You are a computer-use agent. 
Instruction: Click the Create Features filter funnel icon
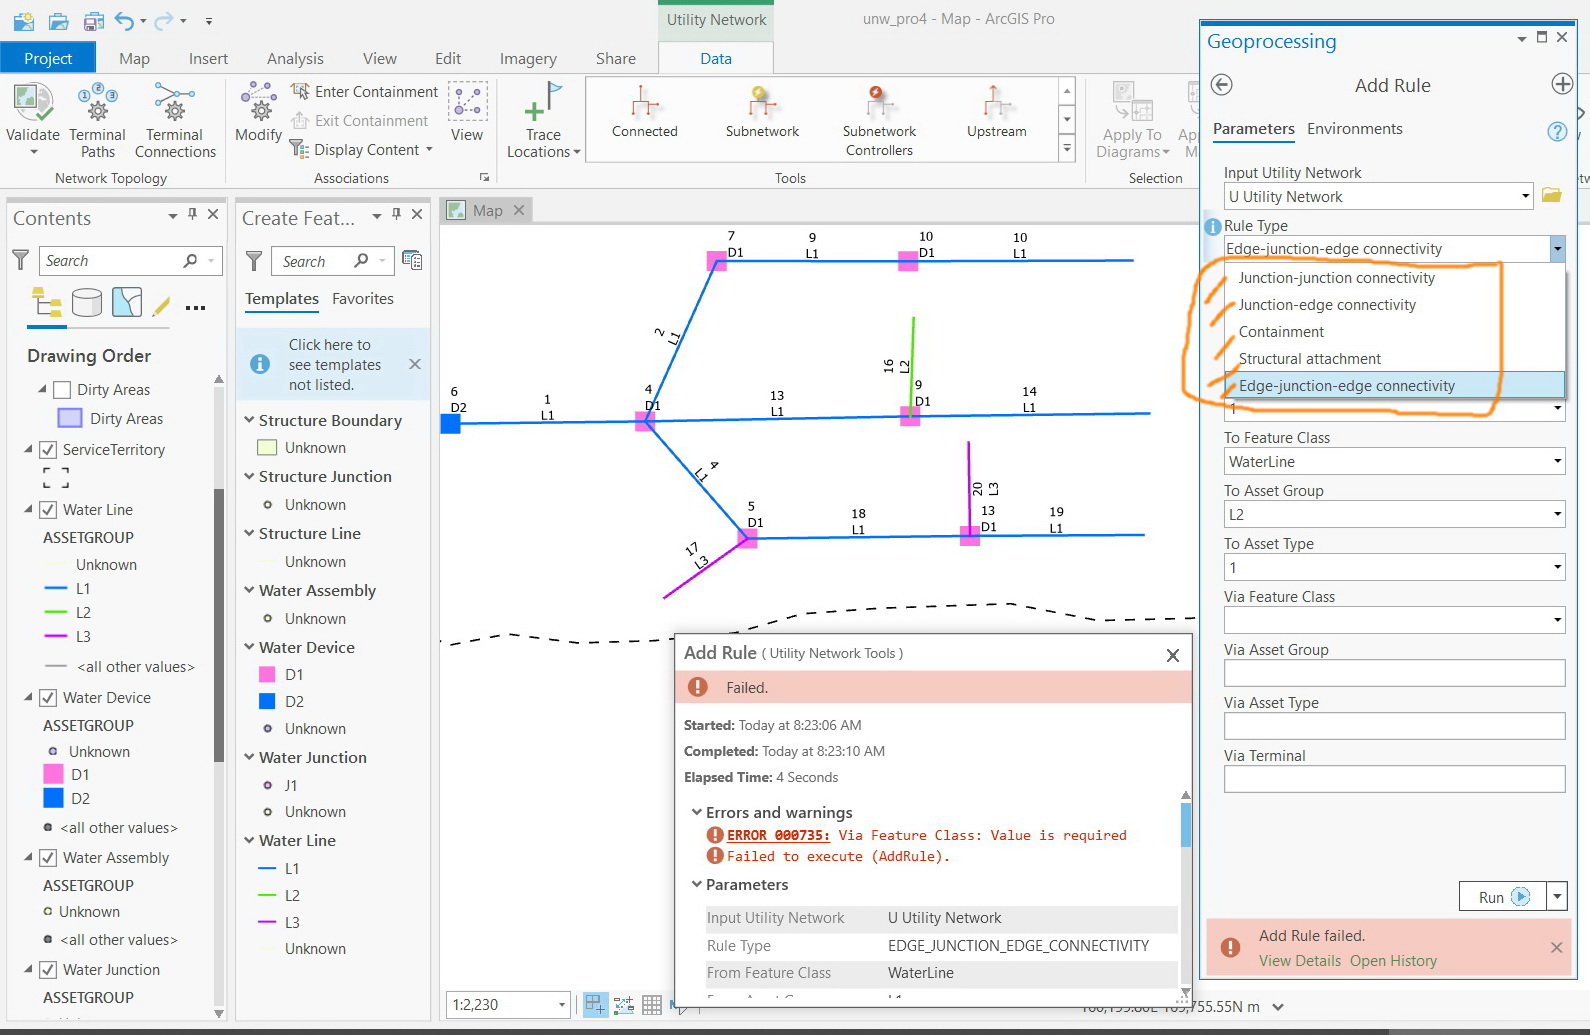point(254,261)
